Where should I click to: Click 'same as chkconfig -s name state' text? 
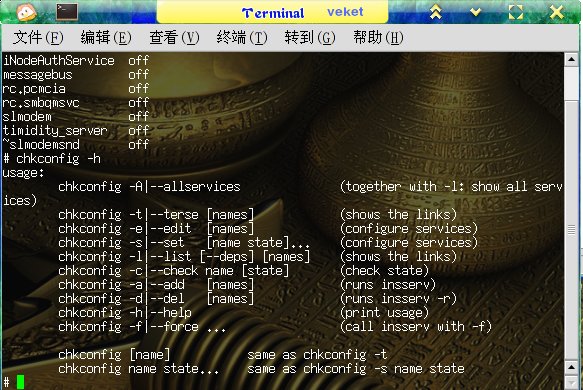click(356, 369)
